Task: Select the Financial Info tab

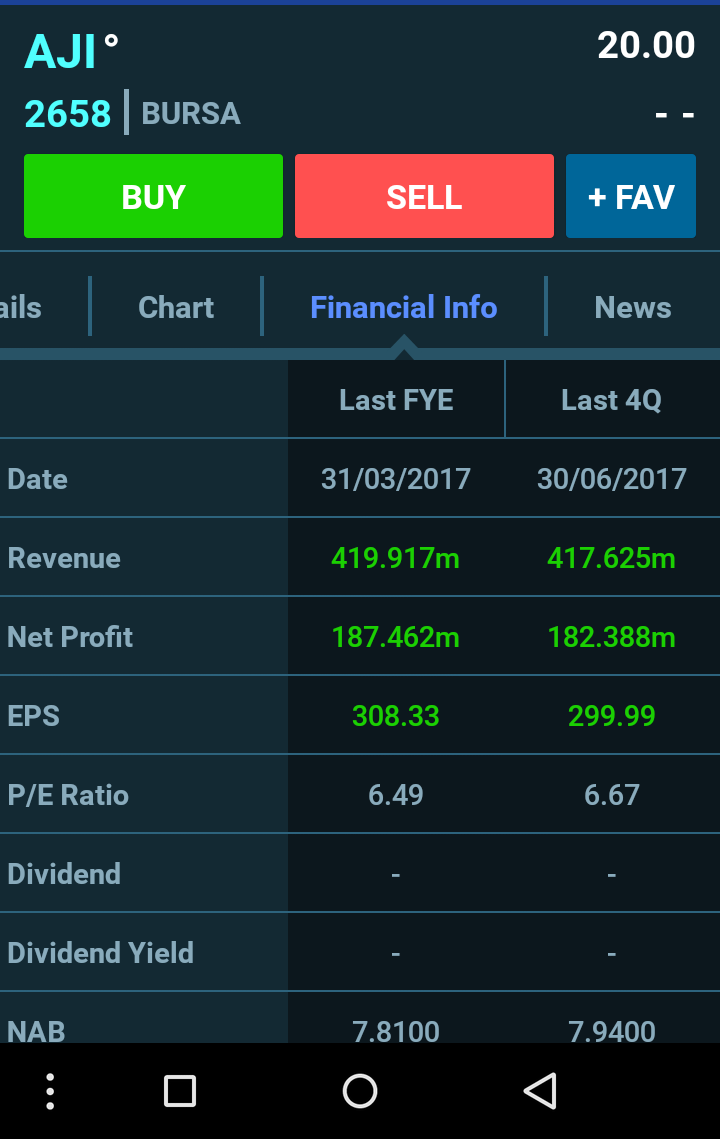Action: tap(404, 307)
